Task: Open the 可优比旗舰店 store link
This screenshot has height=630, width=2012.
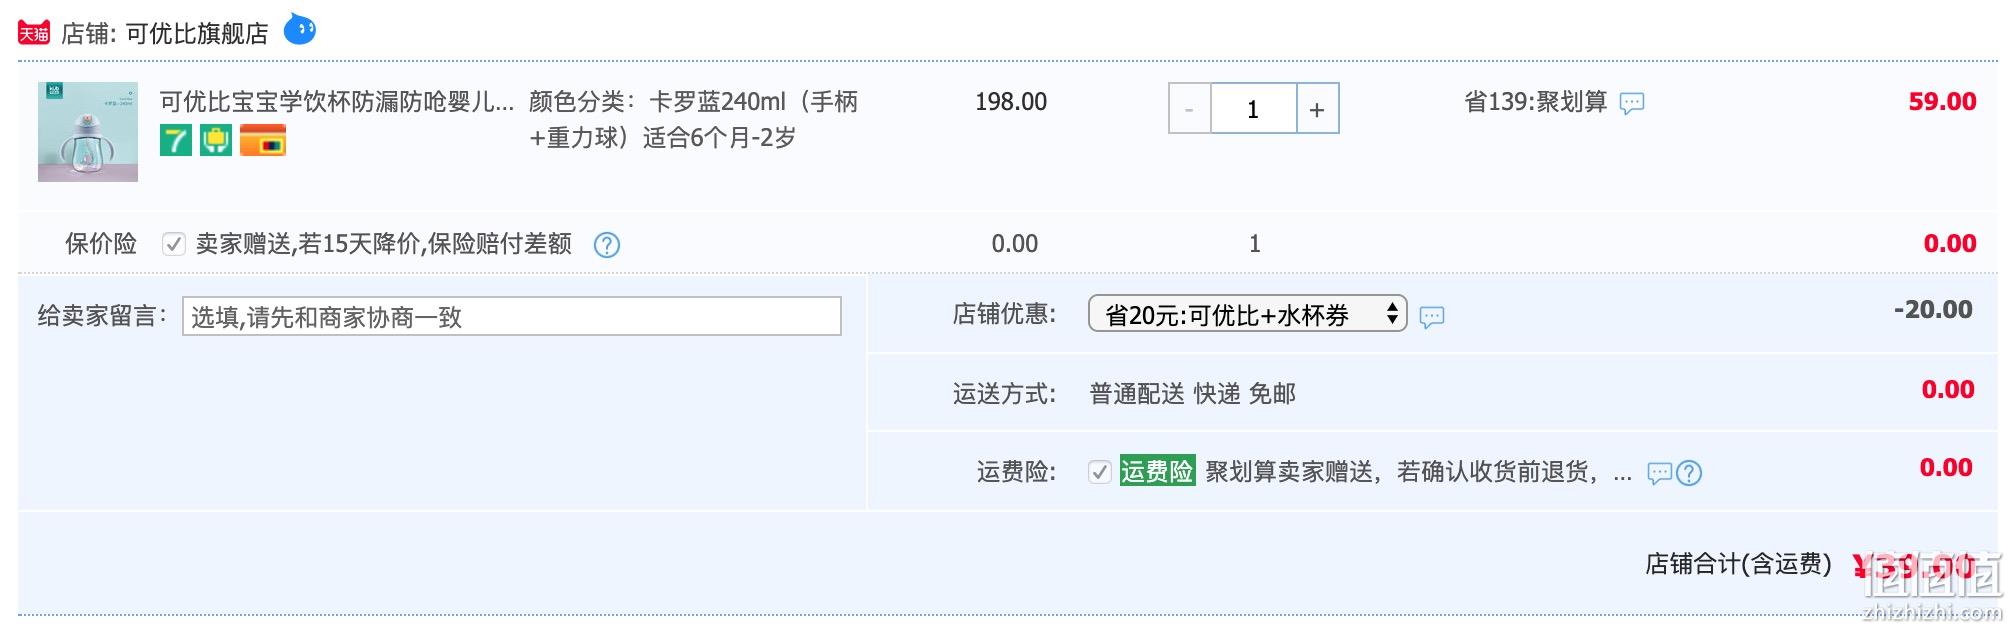Action: pos(197,34)
